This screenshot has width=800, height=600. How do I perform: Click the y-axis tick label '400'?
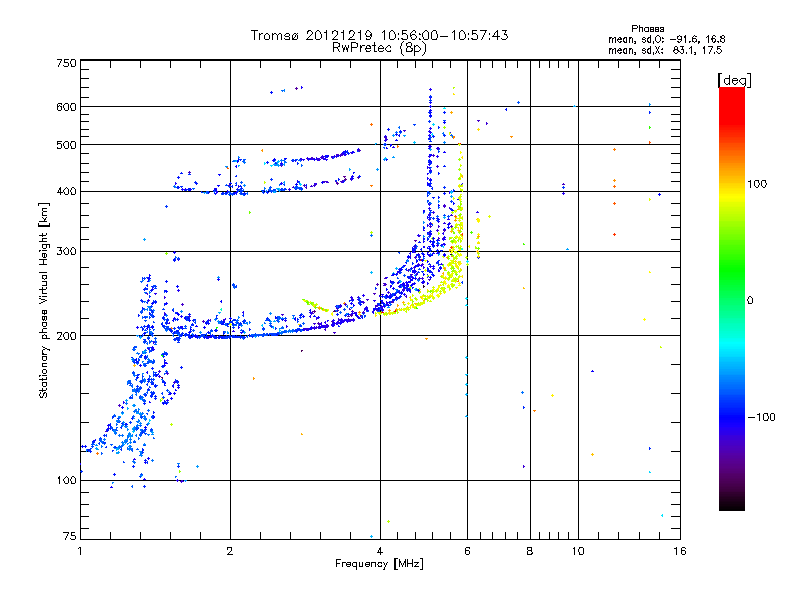66,191
